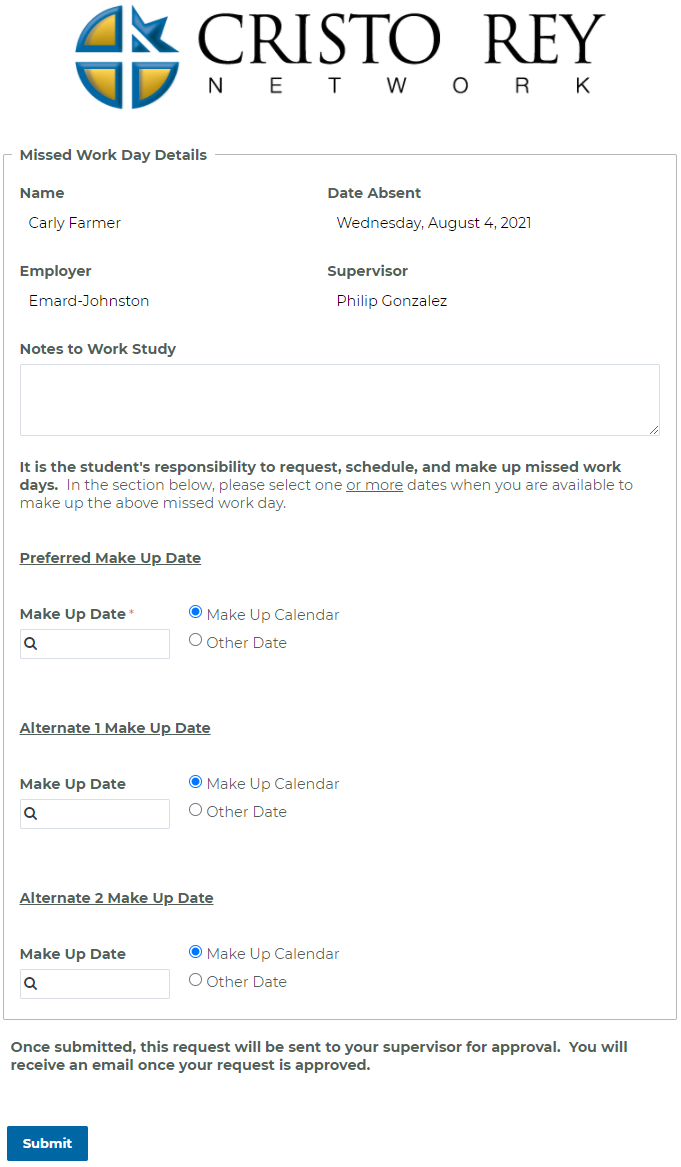Click the Cristo Rey Network cross logo

point(127,57)
